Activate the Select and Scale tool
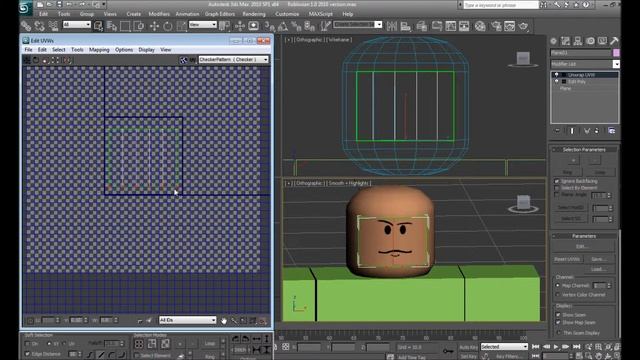 pyautogui.click(x=181, y=26)
